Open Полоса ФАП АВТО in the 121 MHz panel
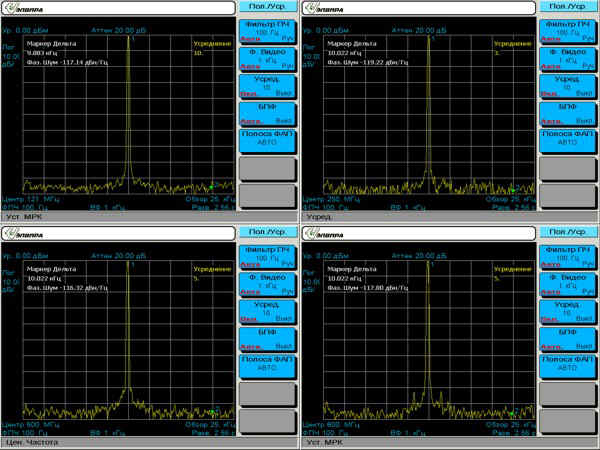The height and width of the screenshot is (450, 600). (266, 139)
